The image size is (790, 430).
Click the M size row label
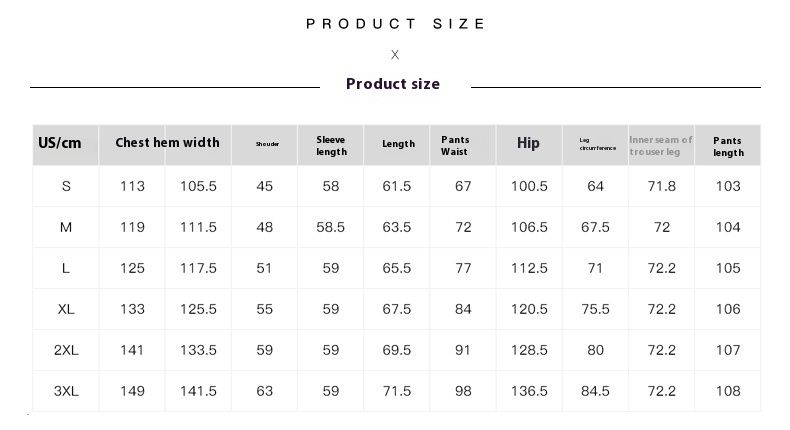pyautogui.click(x=66, y=227)
